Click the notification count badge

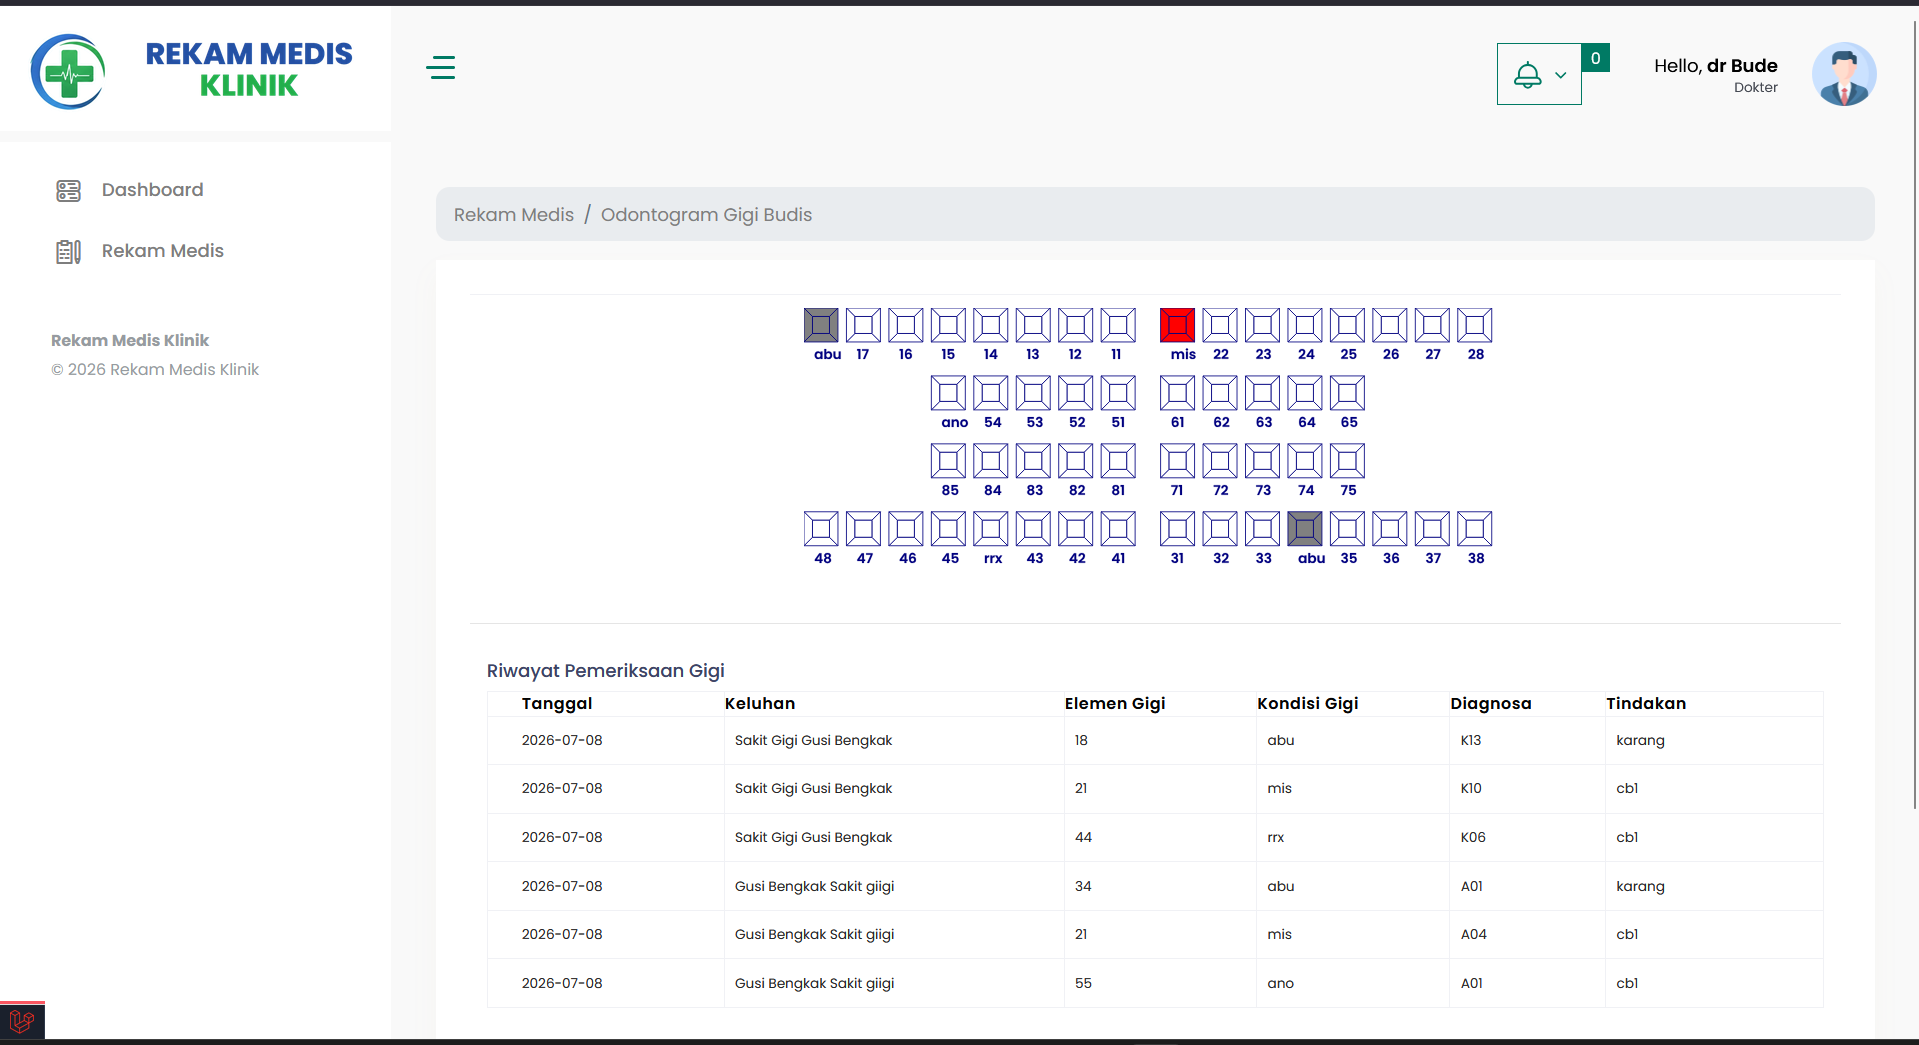pyautogui.click(x=1595, y=58)
